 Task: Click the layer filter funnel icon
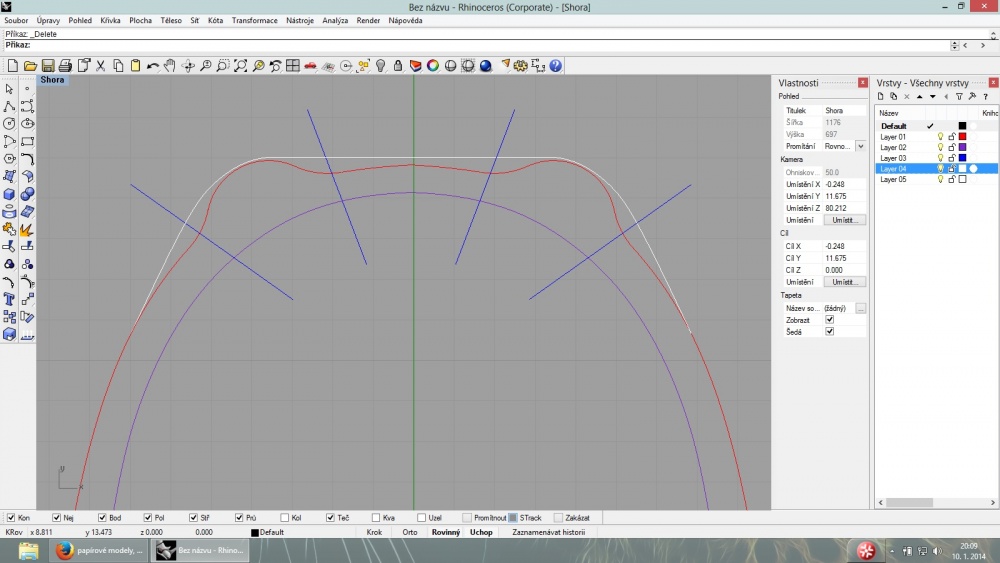(959, 96)
